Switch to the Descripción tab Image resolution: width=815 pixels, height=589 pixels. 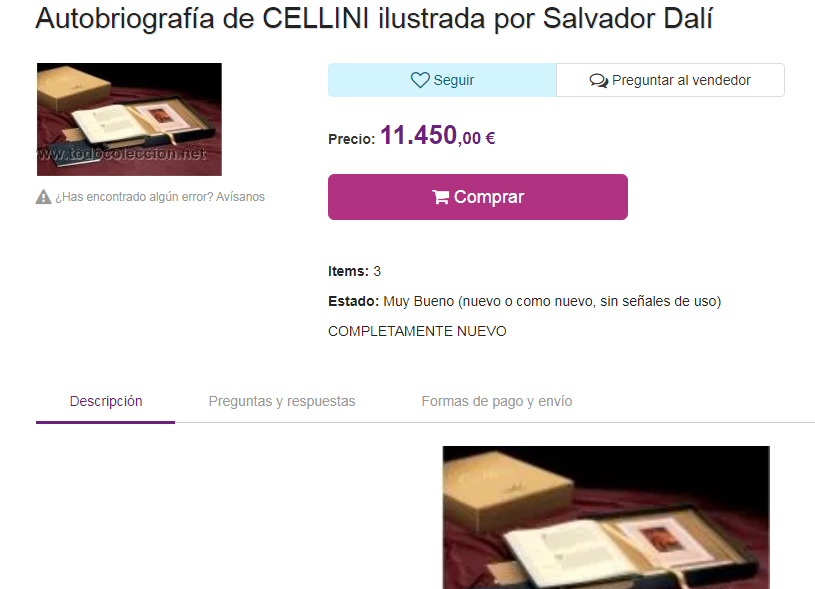tap(106, 401)
